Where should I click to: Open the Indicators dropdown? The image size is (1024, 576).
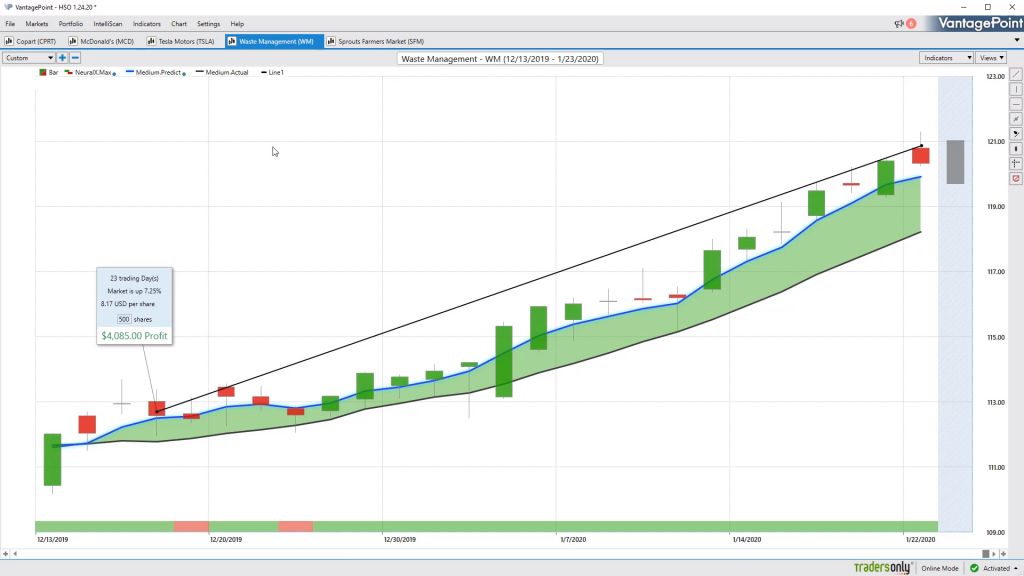click(x=946, y=58)
